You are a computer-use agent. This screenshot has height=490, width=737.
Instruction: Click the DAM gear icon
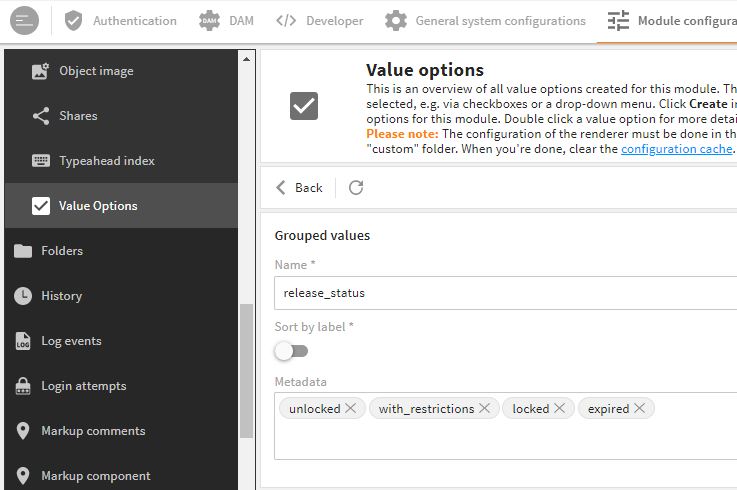pyautogui.click(x=209, y=21)
